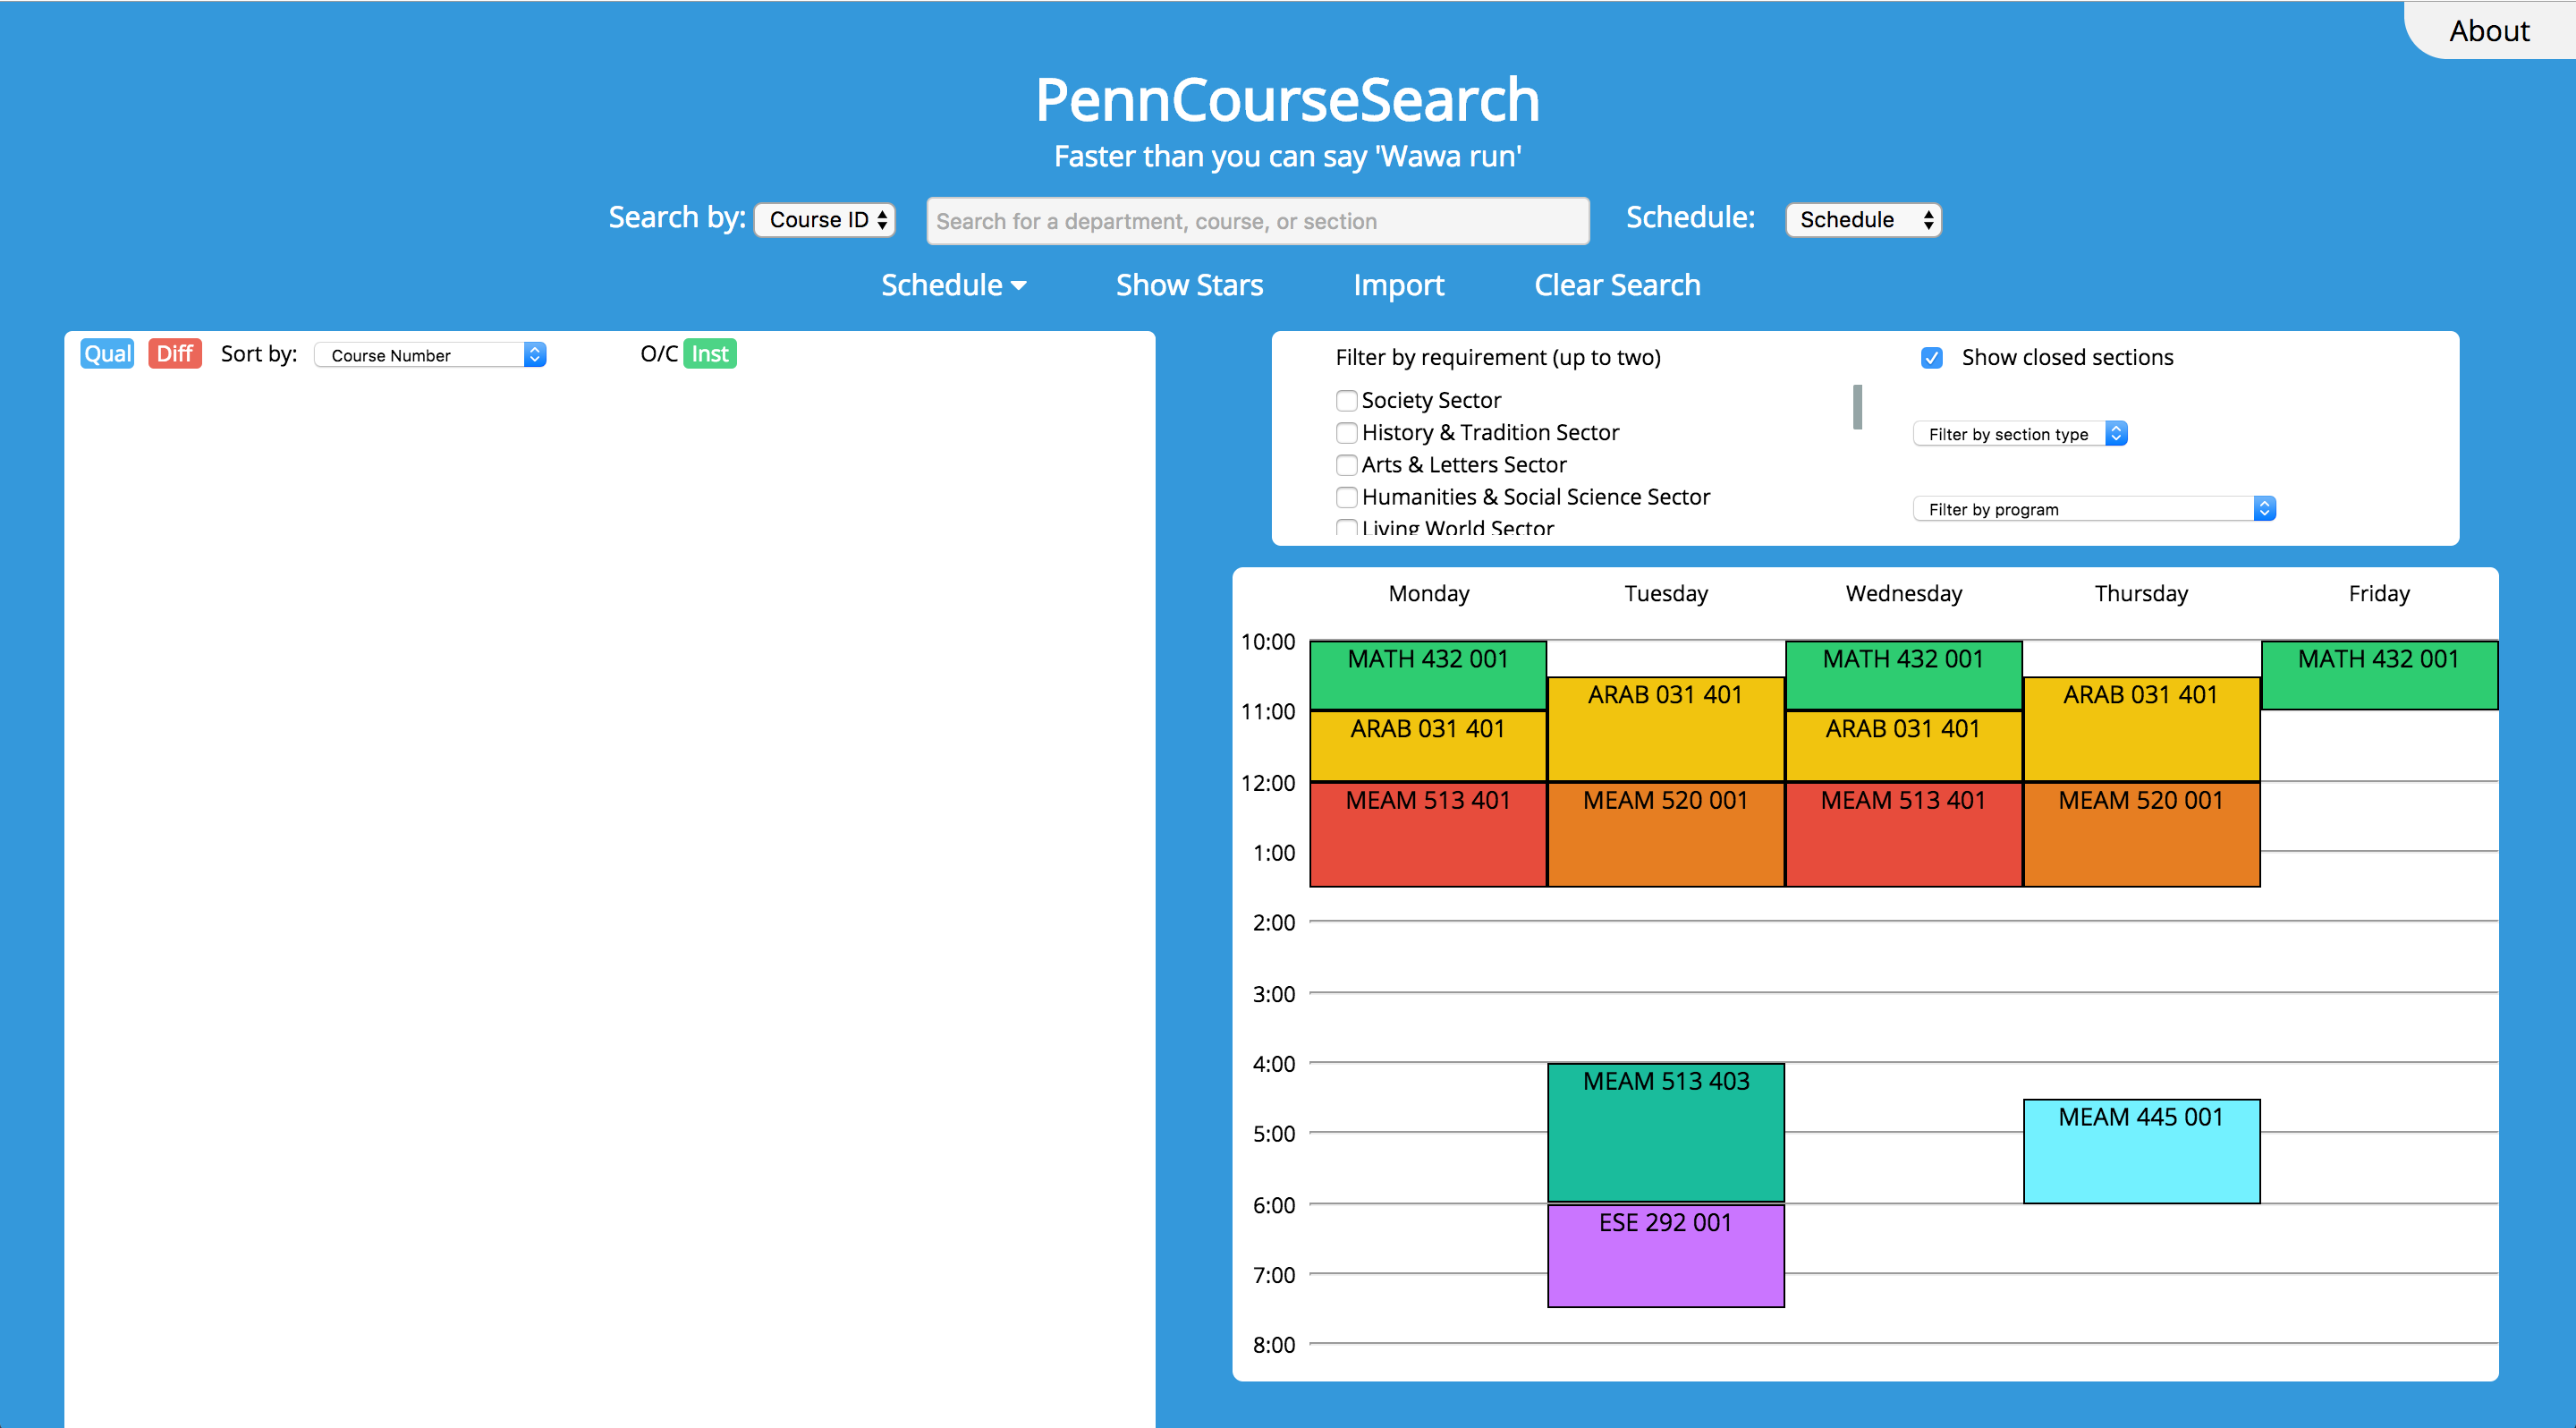Click Tuesday's MEAM 520 001 block
This screenshot has height=1428, width=2576.
click(x=1665, y=833)
